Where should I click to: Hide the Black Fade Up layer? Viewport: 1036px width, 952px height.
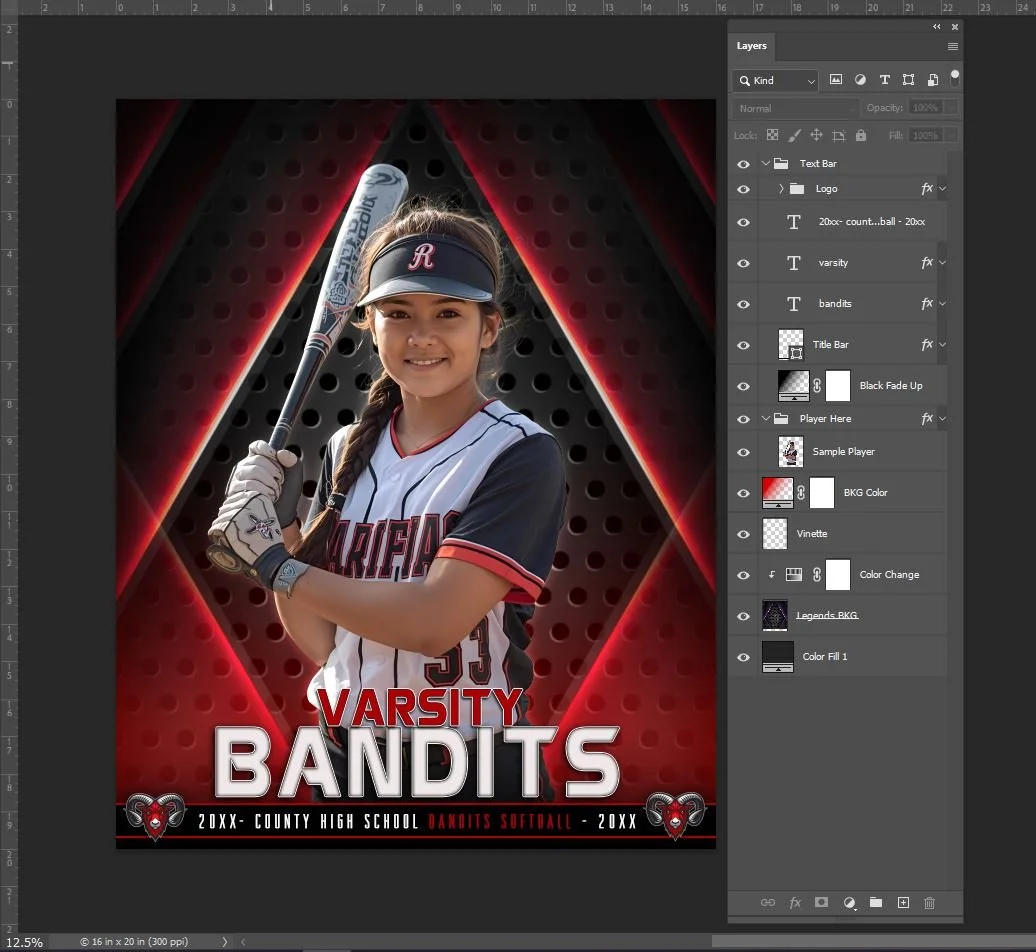coord(743,386)
